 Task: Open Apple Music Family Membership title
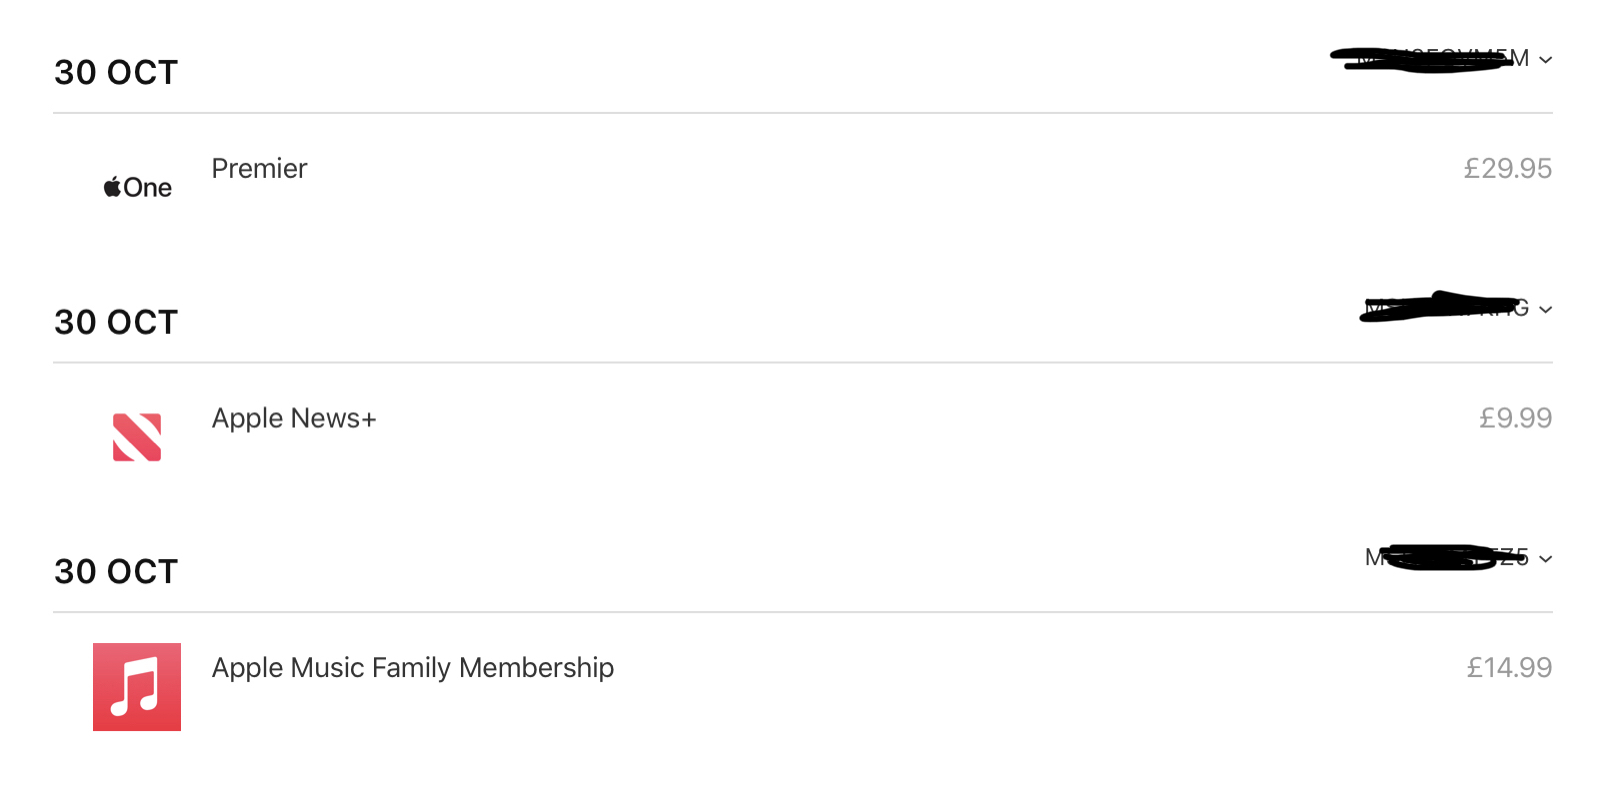tap(413, 667)
